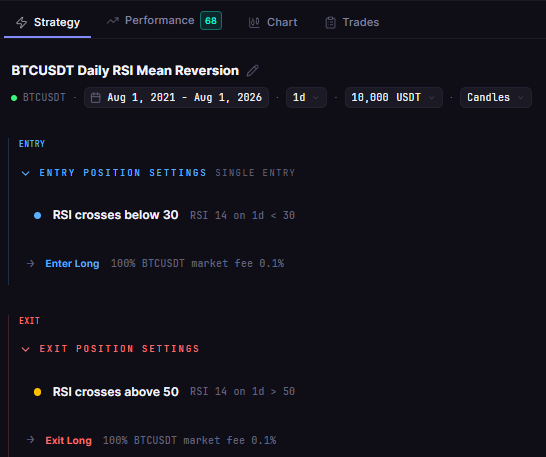
Task: Click the candlestick Chart icon
Action: [254, 23]
